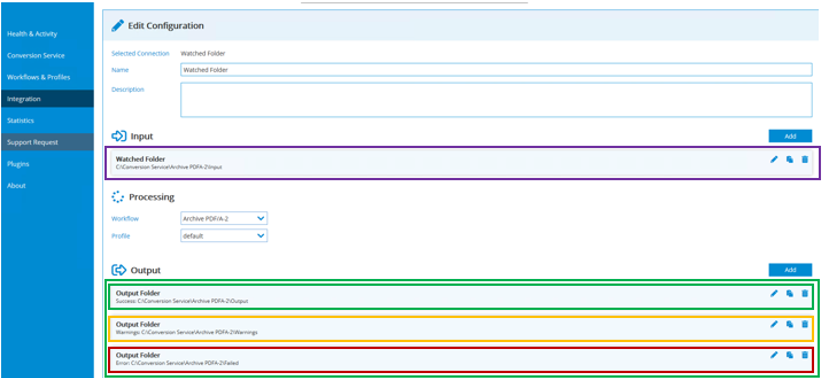
Task: Edit the Watched Folder input entry
Action: [774, 160]
